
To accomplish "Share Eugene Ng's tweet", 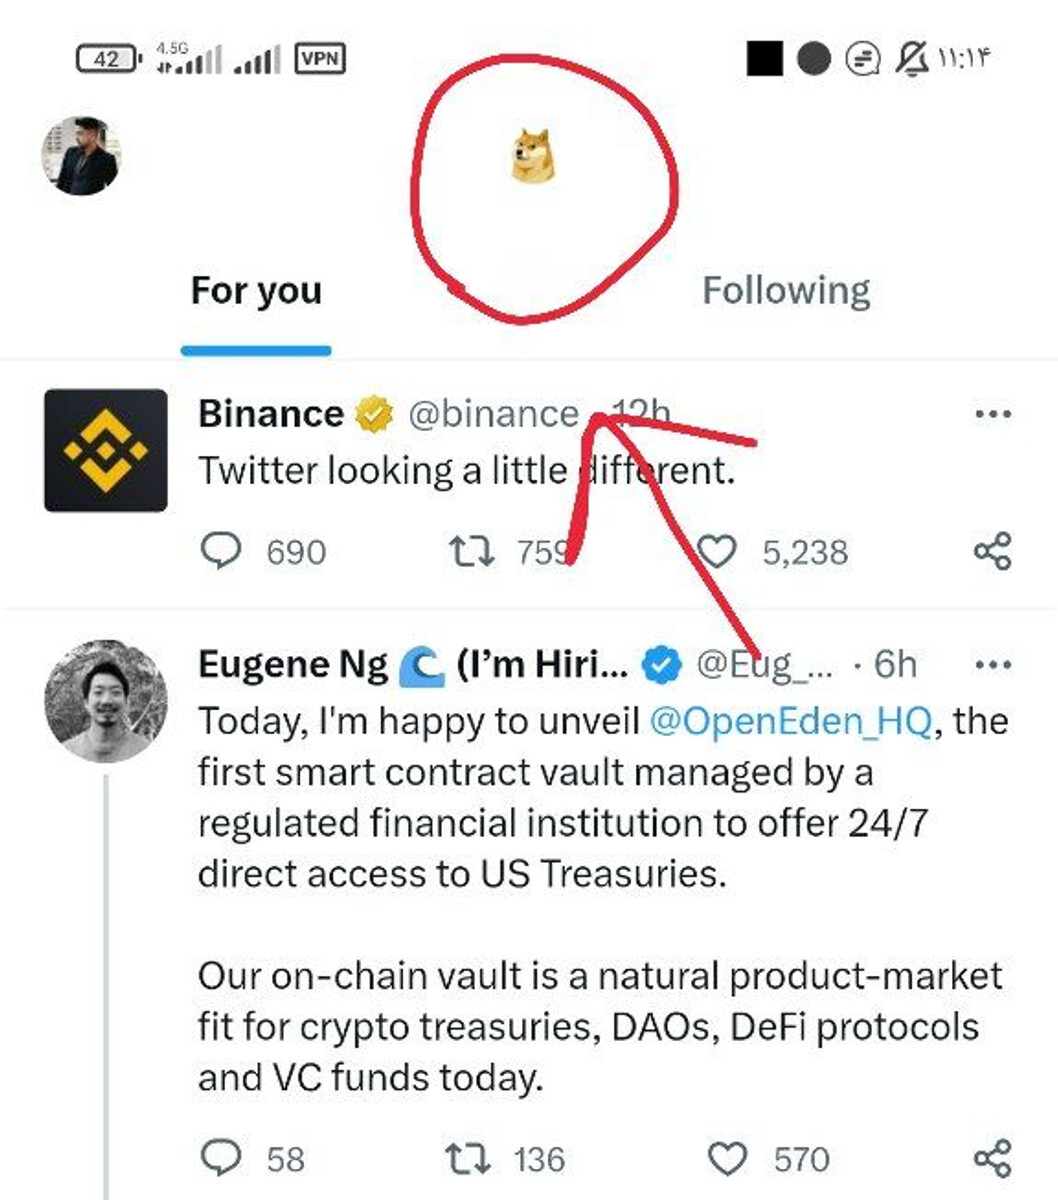I will pos(992,1158).
